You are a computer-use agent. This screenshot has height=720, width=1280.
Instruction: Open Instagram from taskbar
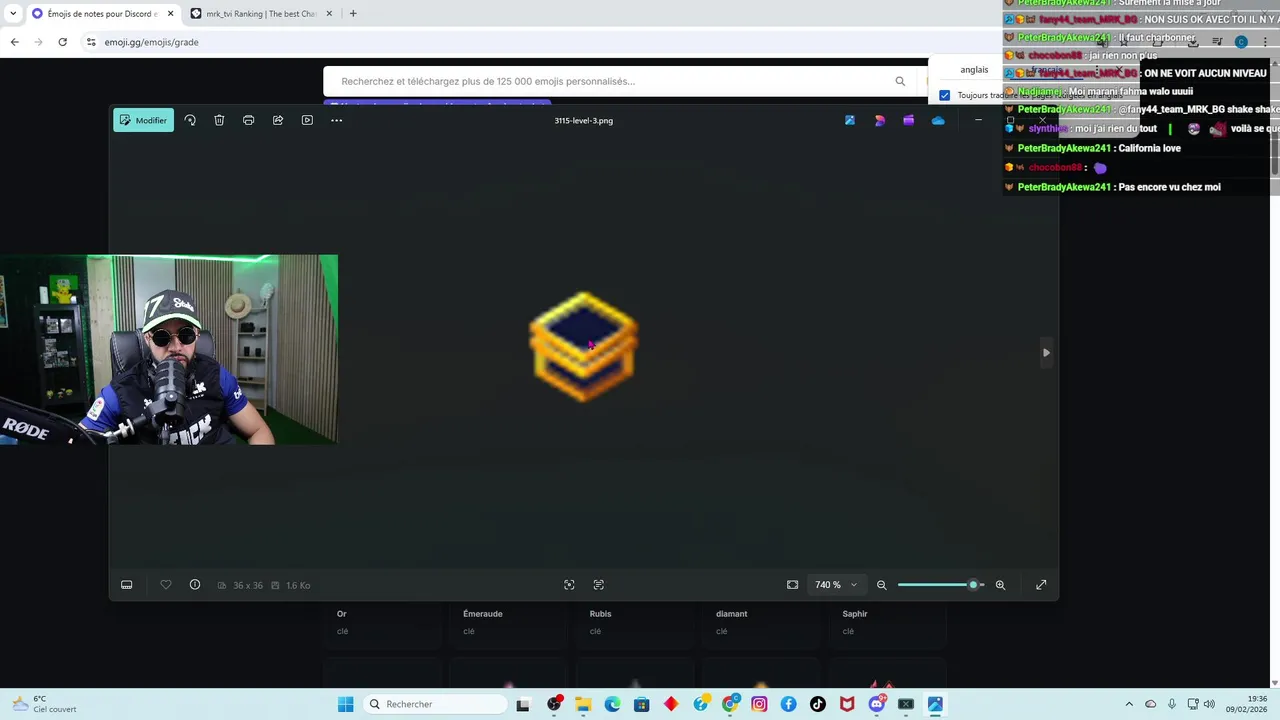coord(759,704)
